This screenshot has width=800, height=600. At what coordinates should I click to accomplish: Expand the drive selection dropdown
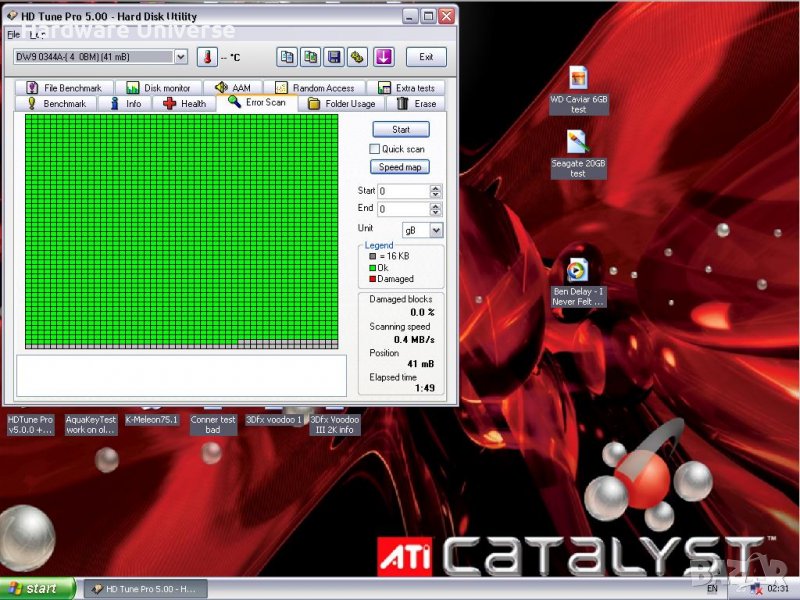[180, 57]
